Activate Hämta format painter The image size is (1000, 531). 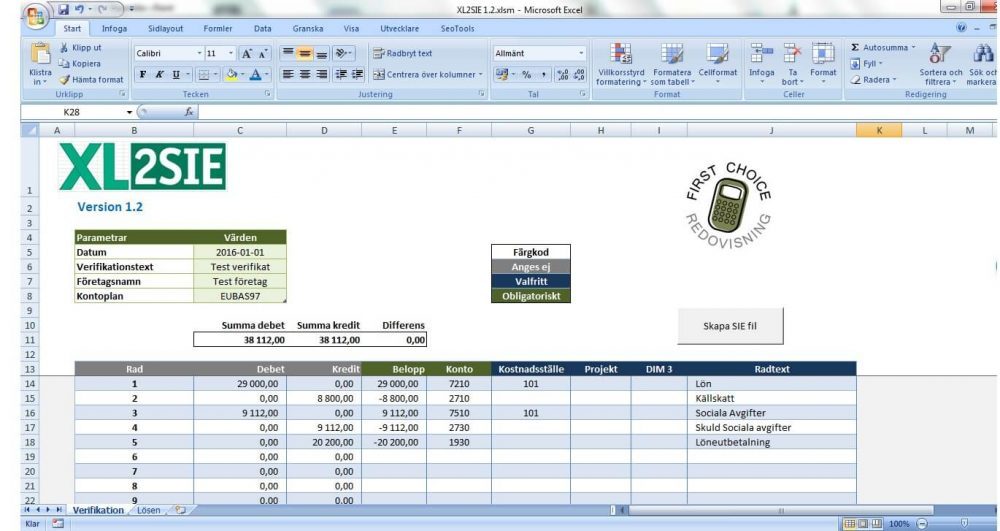[x=91, y=80]
